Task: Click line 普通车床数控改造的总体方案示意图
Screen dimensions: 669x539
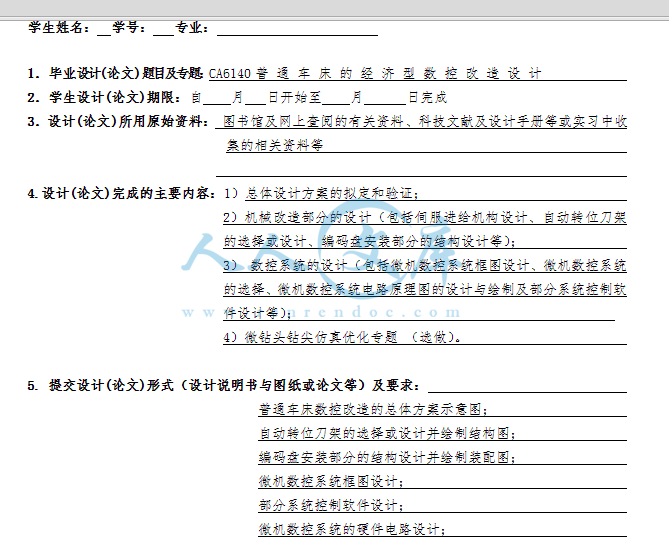Action: point(373,409)
